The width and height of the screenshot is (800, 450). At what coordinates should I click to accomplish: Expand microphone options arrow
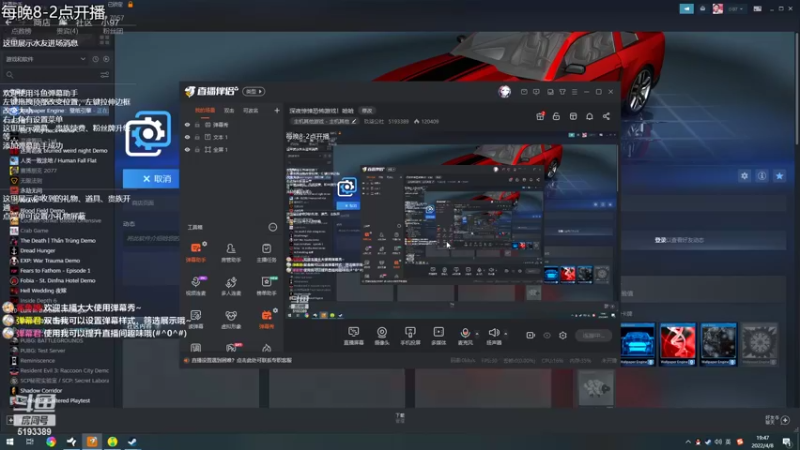pos(477,334)
